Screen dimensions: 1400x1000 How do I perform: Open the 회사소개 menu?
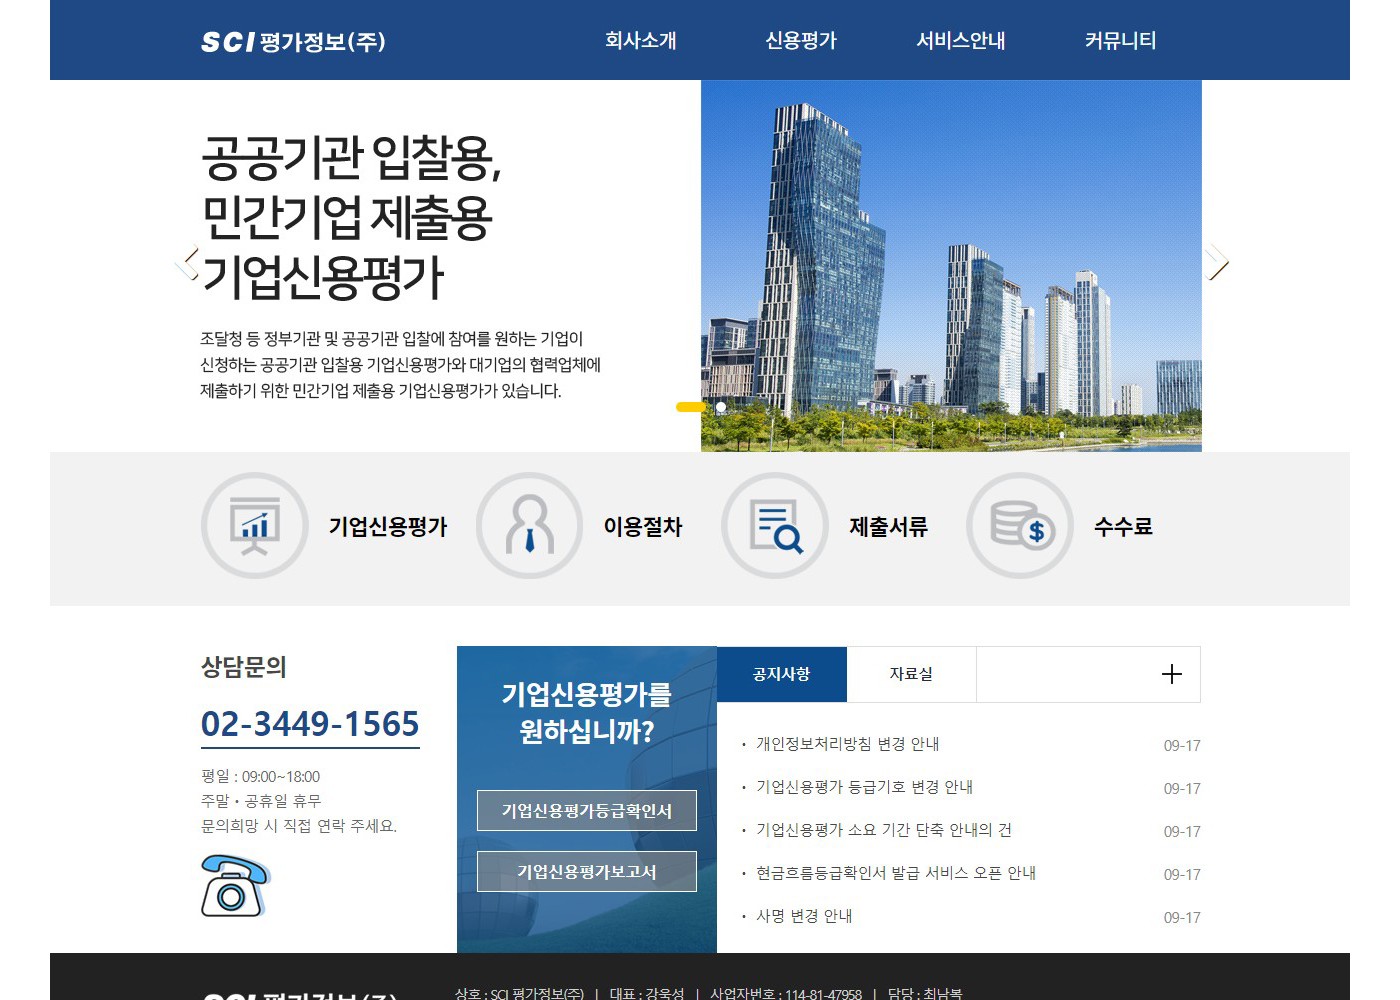pyautogui.click(x=640, y=41)
